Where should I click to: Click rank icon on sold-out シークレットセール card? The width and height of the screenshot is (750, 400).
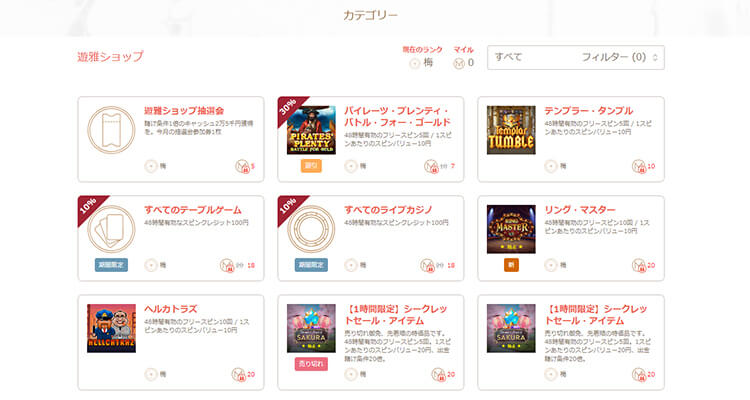tap(351, 374)
